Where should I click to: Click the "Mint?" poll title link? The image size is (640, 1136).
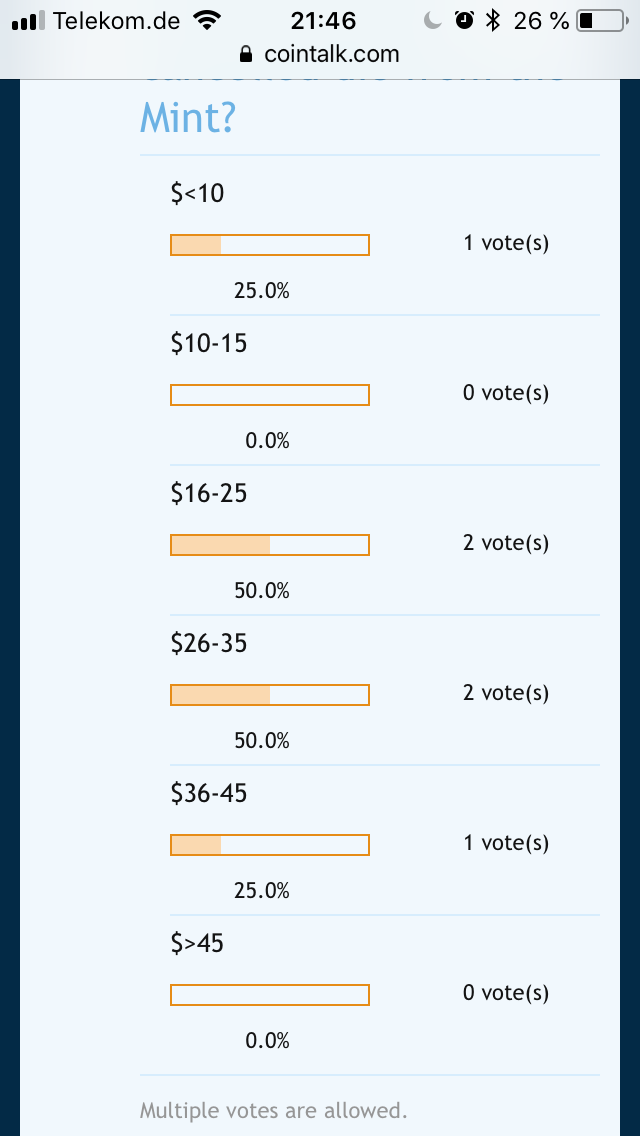(188, 118)
